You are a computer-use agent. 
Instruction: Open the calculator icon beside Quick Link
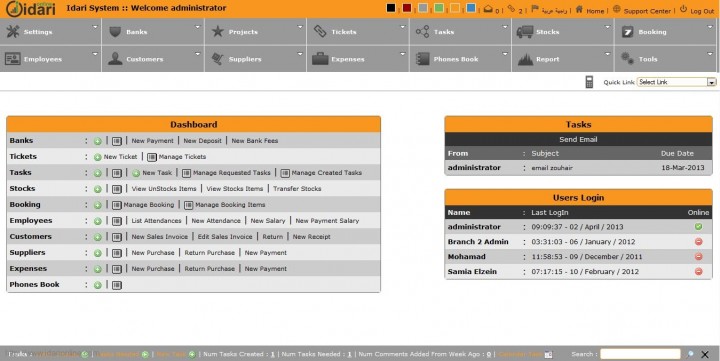[x=589, y=82]
